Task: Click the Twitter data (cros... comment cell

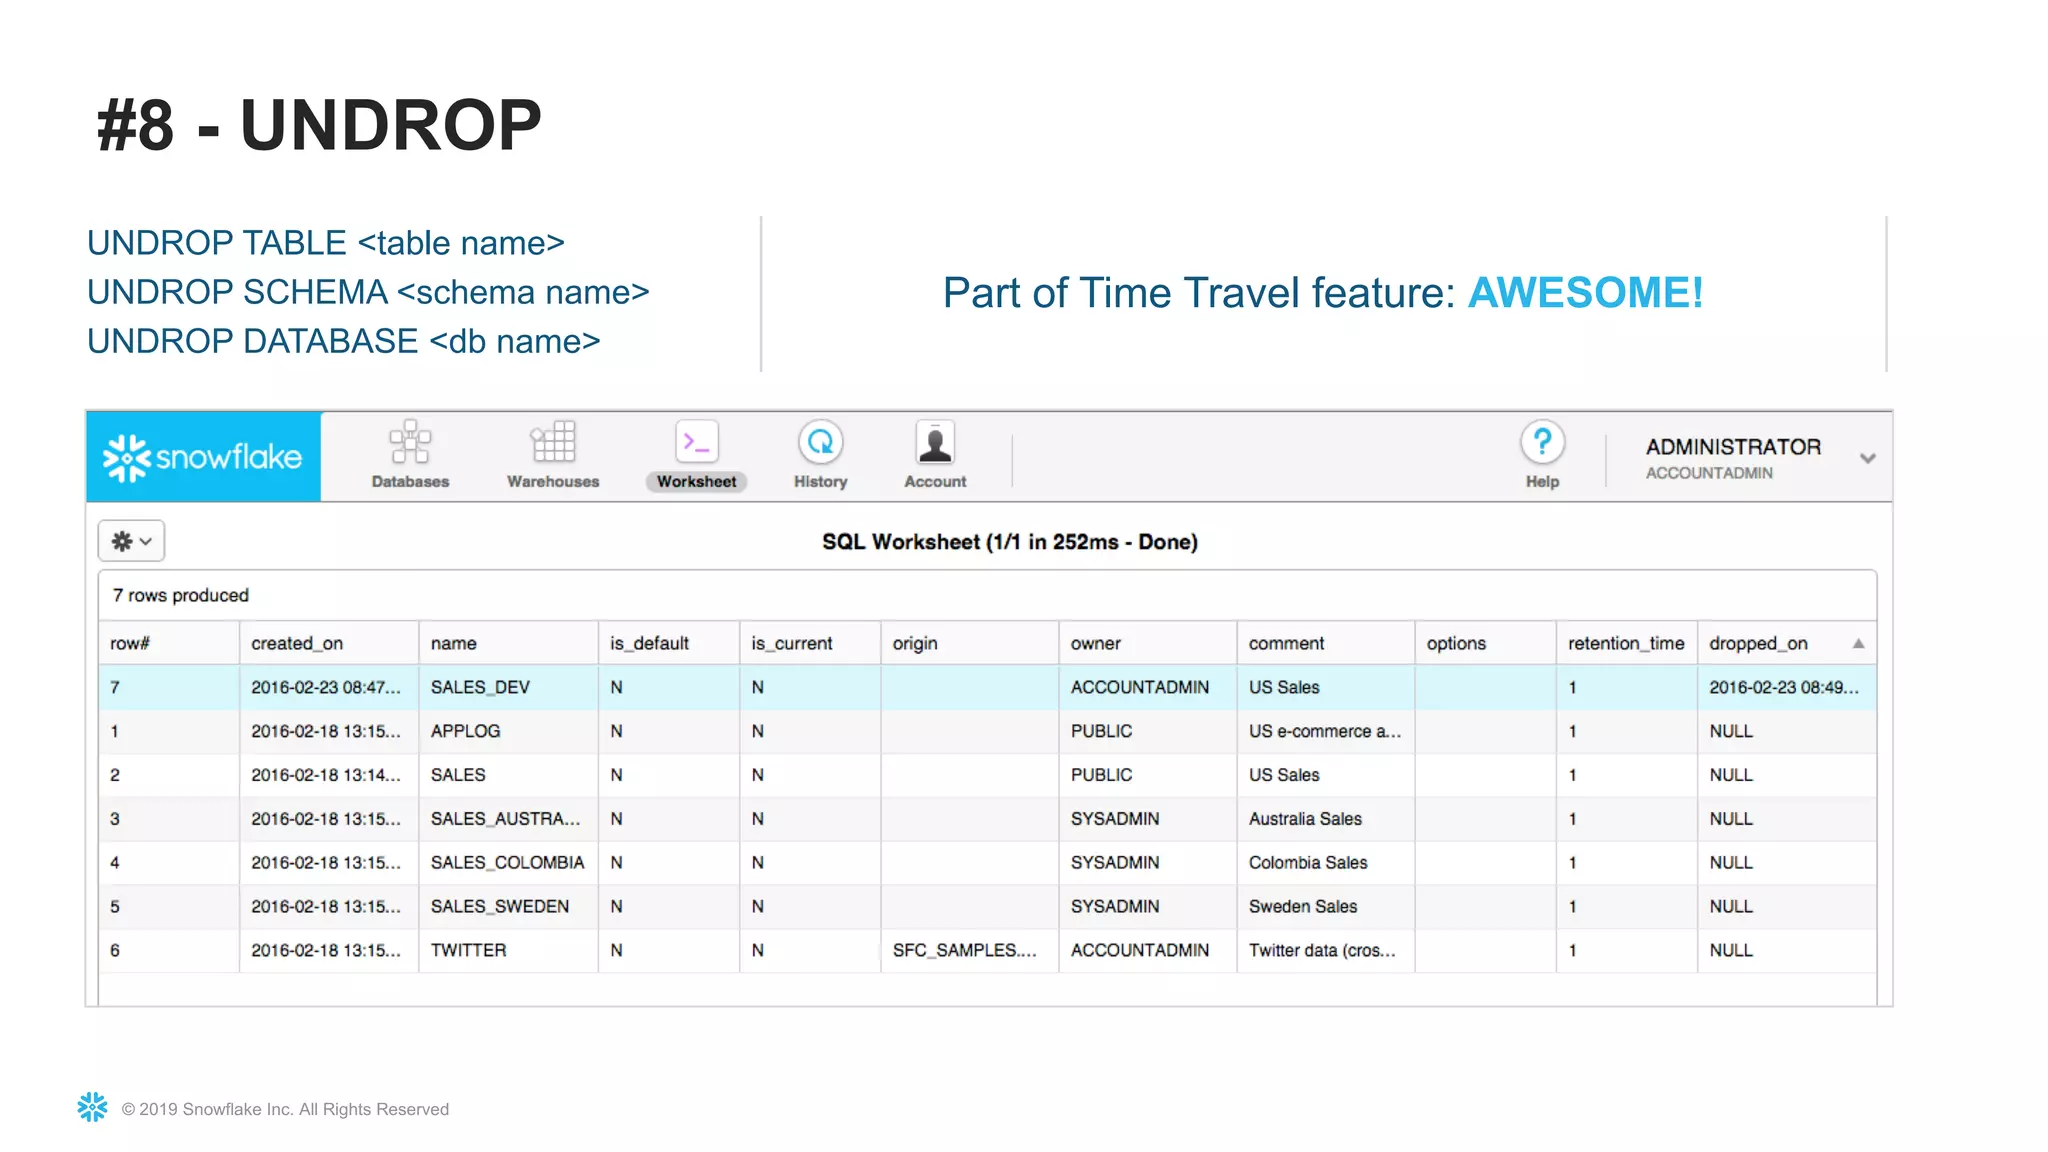Action: point(1326,950)
